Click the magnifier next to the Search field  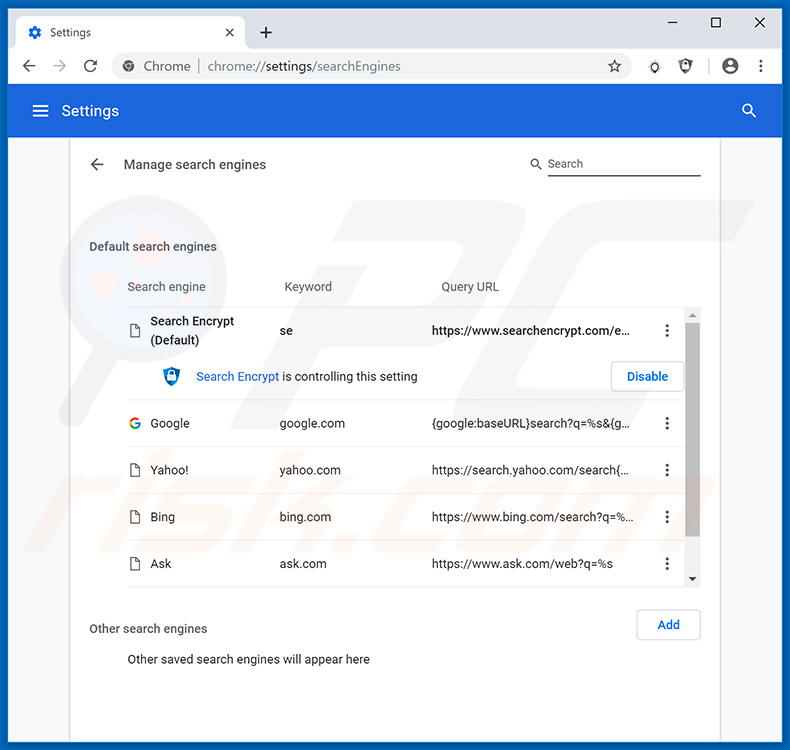(x=536, y=164)
